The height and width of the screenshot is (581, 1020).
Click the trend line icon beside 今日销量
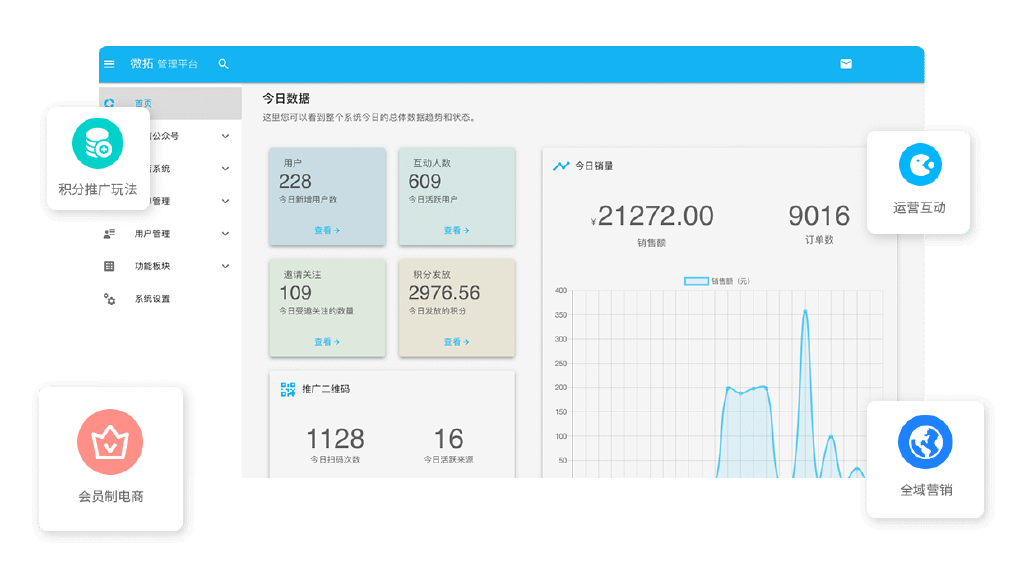pyautogui.click(x=561, y=166)
